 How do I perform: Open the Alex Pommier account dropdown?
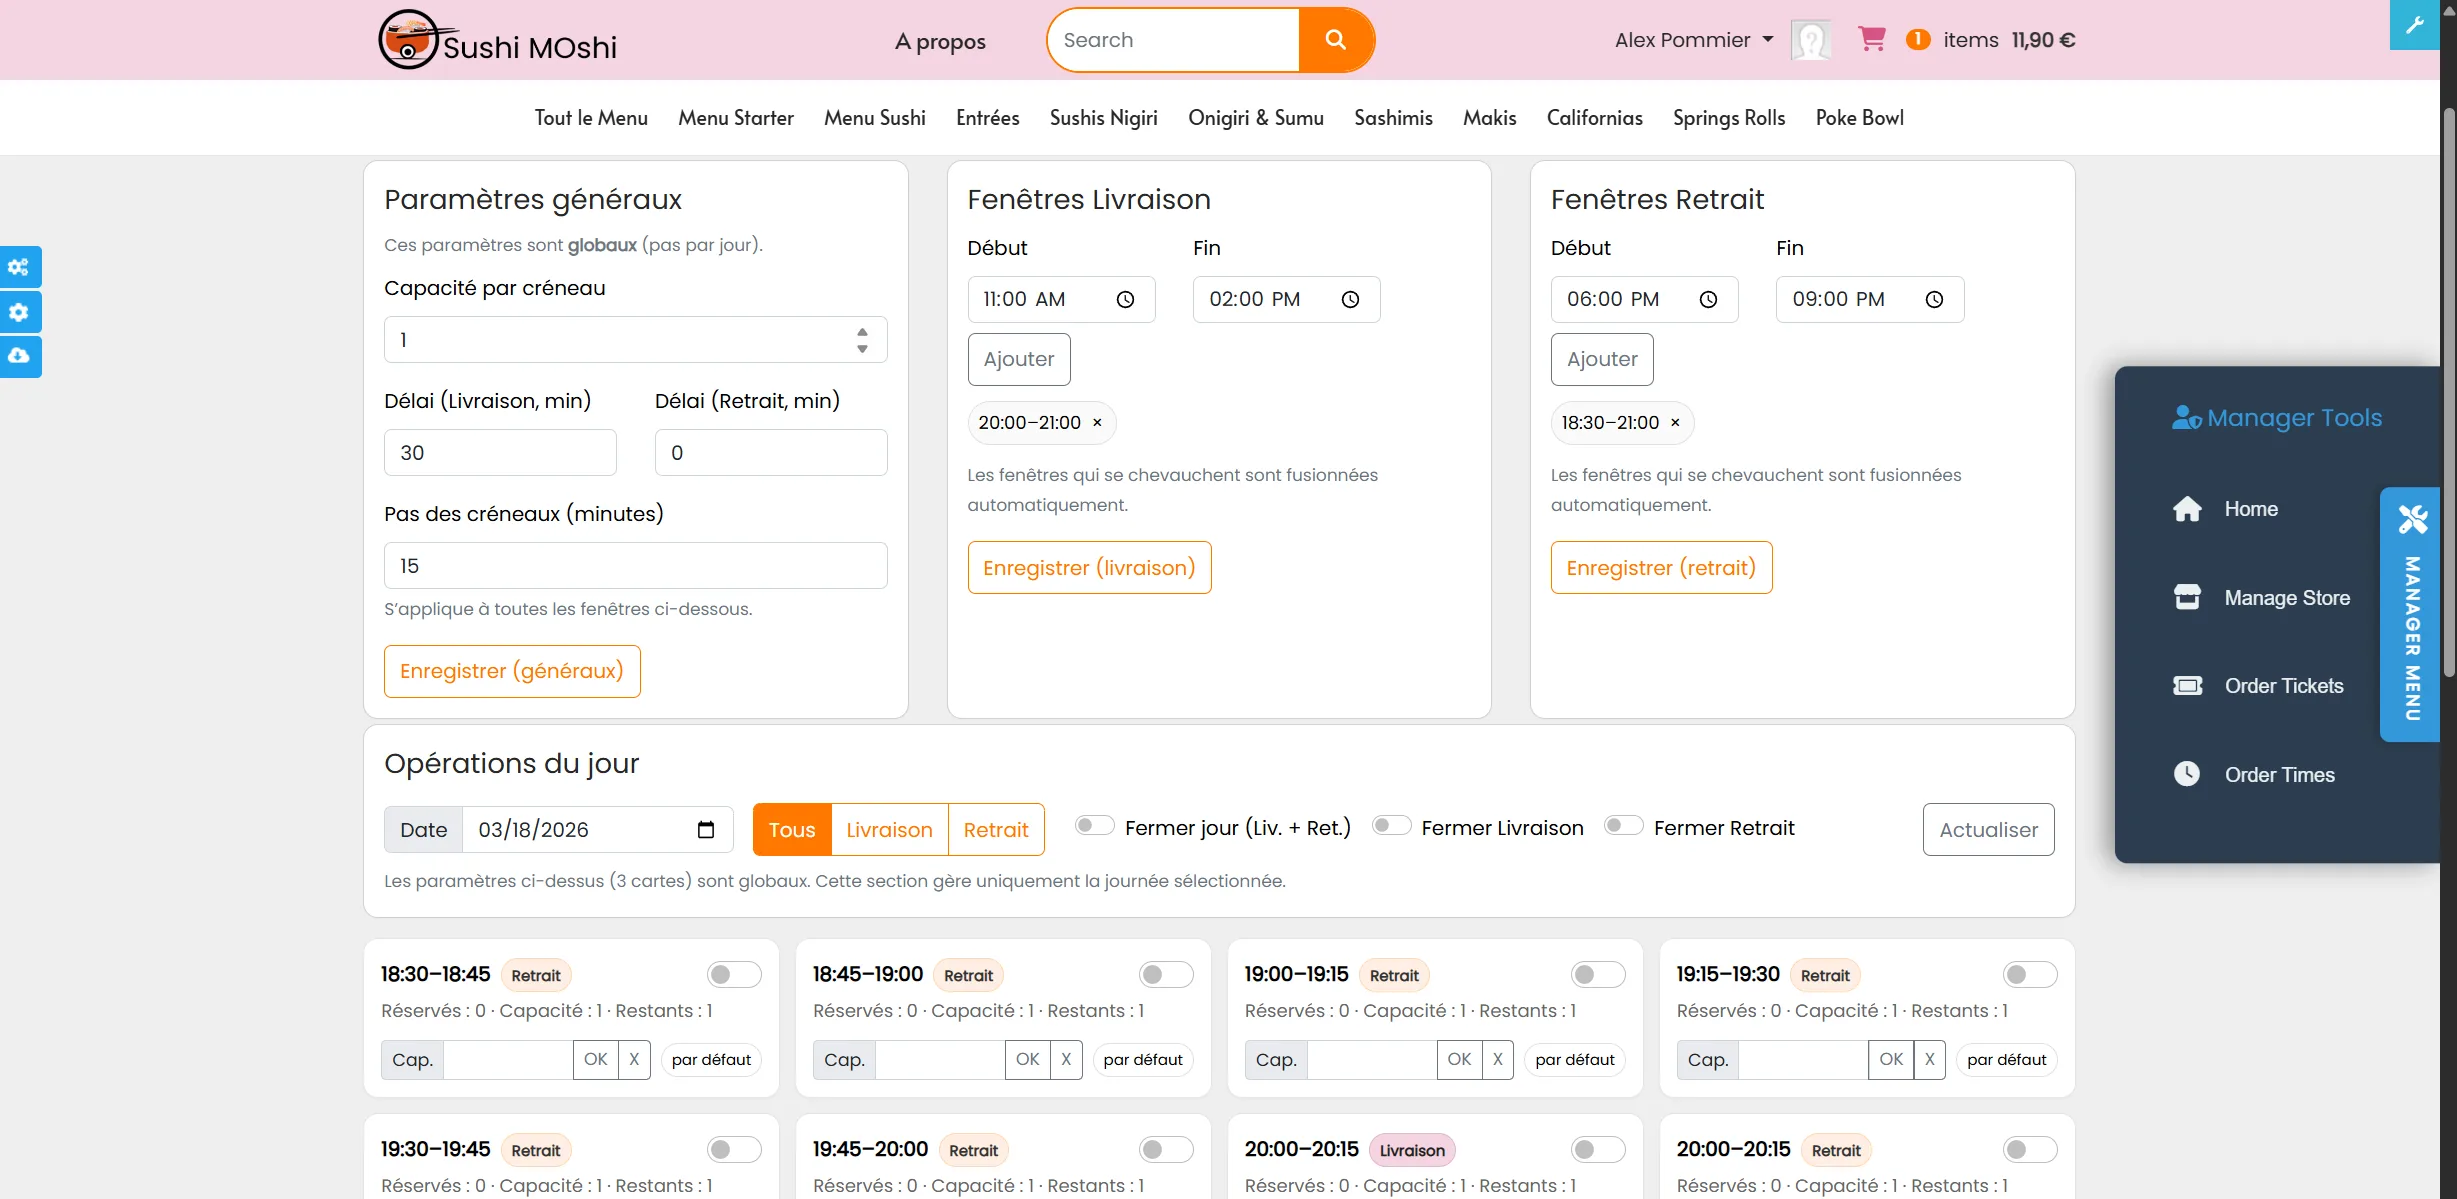click(x=1694, y=40)
